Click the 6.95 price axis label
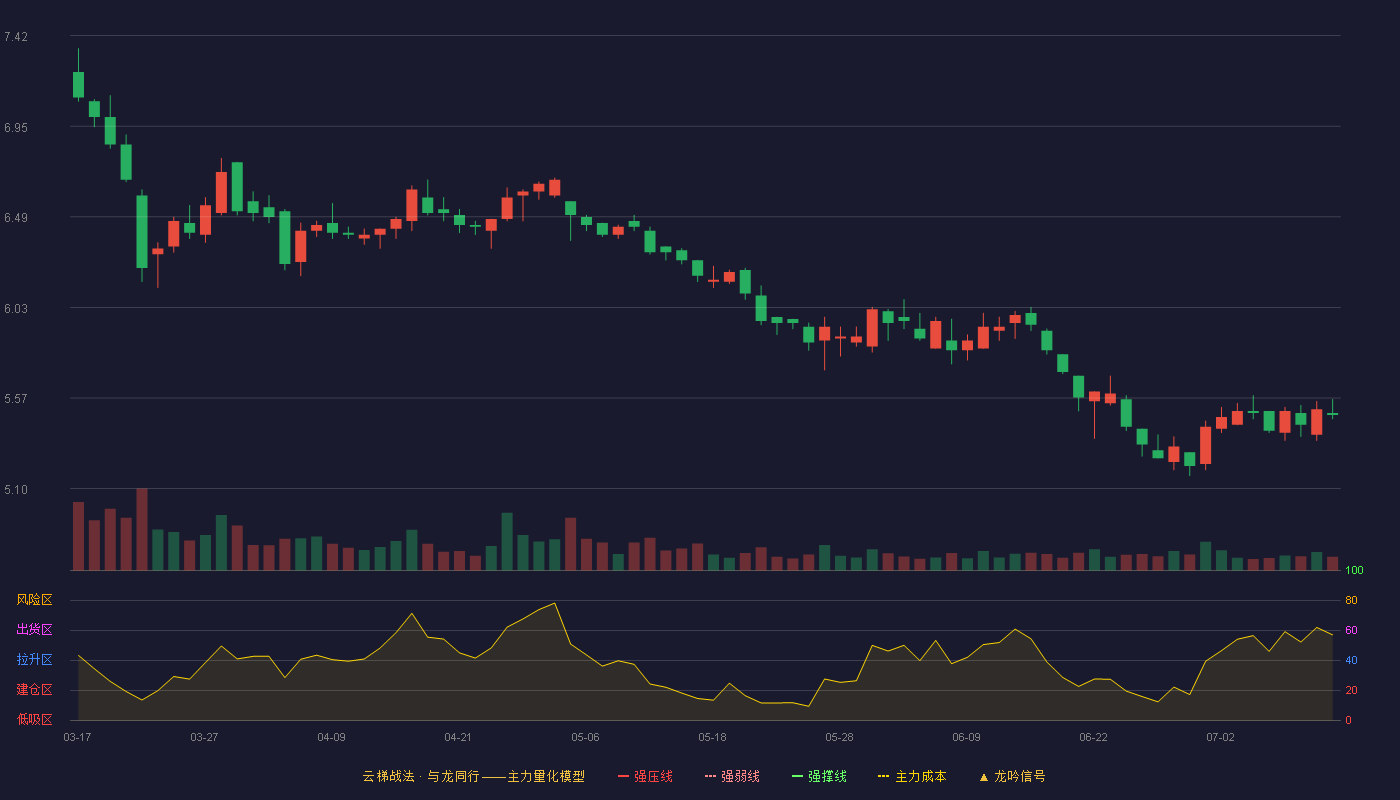The height and width of the screenshot is (800, 1400). click(16, 128)
